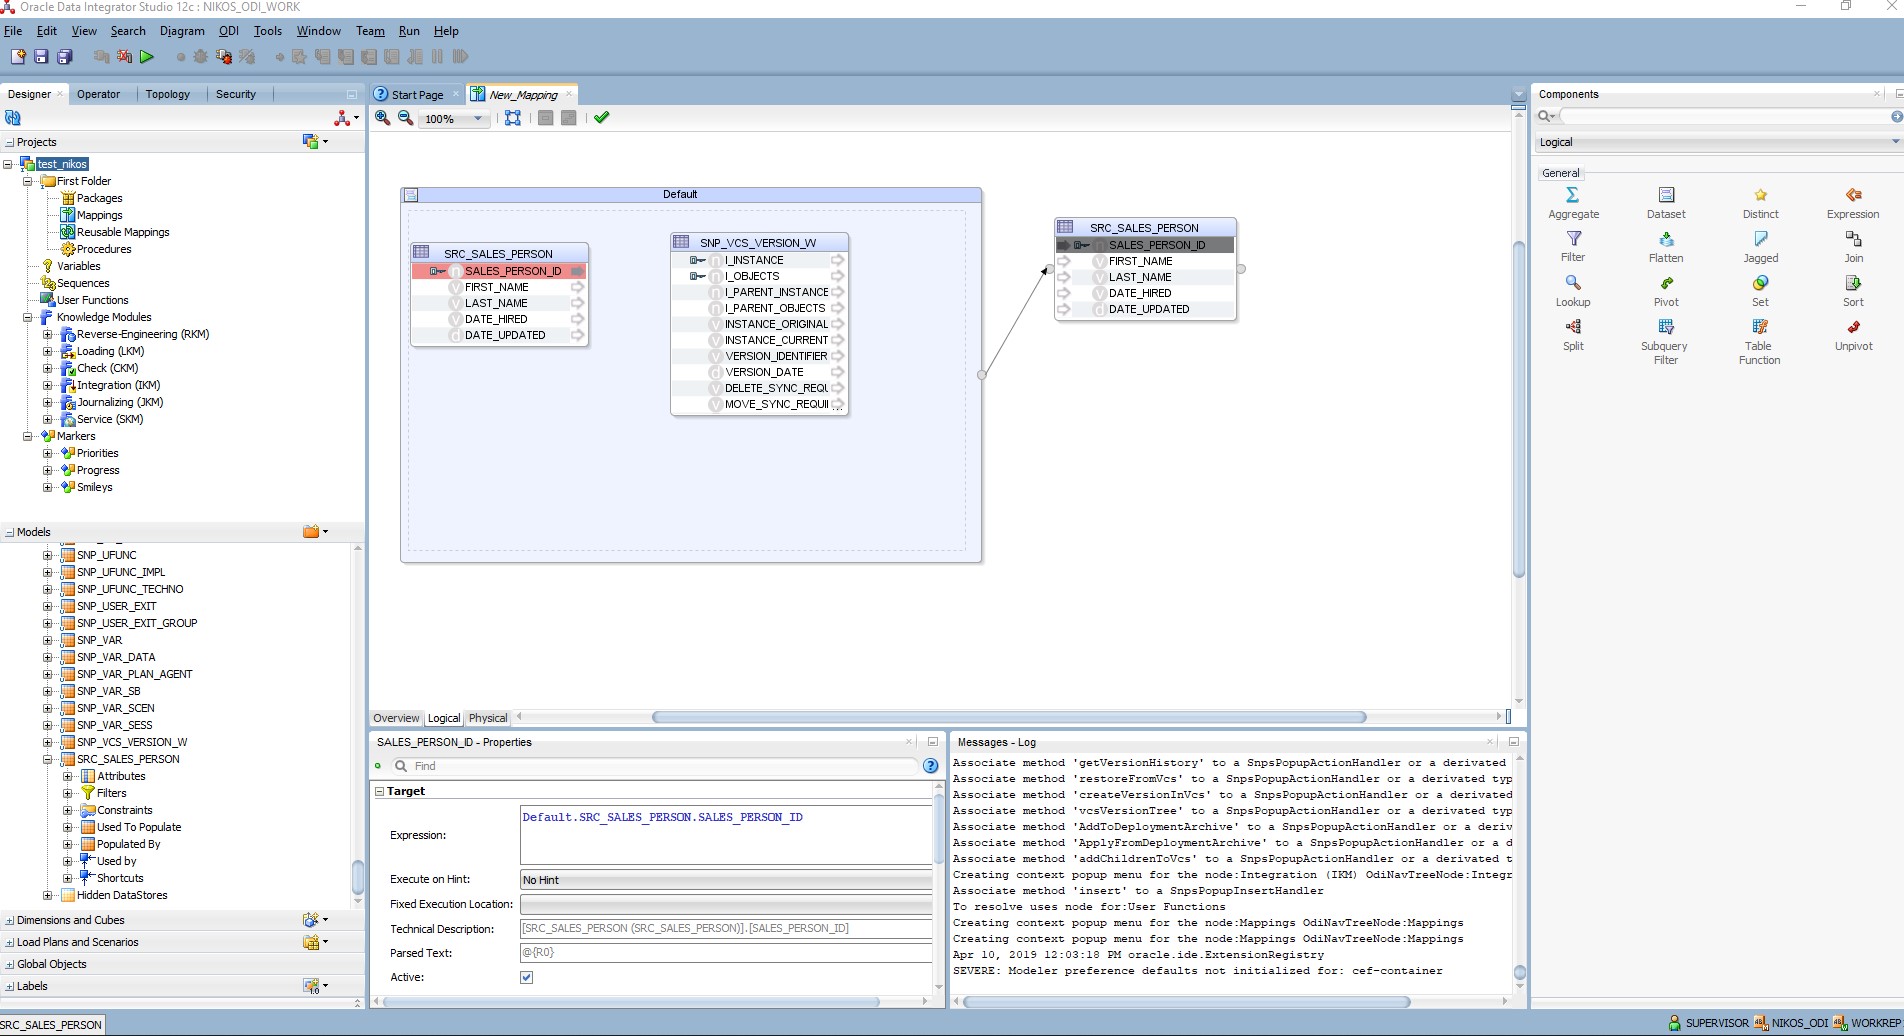This screenshot has width=1904, height=1036.
Task: Click the Zoom In magnifier icon
Action: click(x=382, y=118)
